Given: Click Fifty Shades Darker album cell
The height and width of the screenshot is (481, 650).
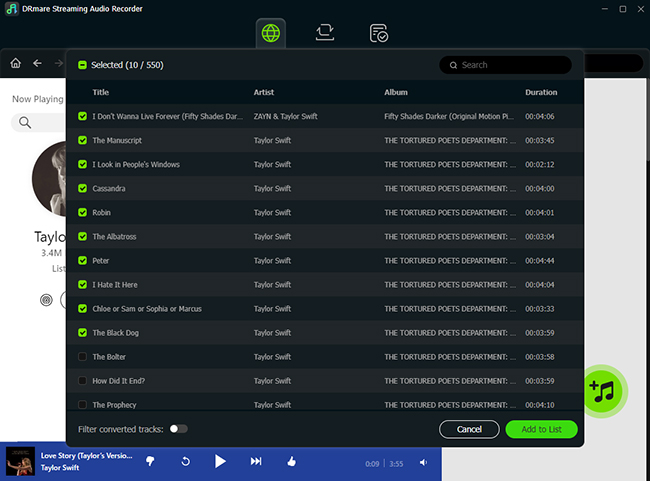Looking at the screenshot, I should (449, 117).
